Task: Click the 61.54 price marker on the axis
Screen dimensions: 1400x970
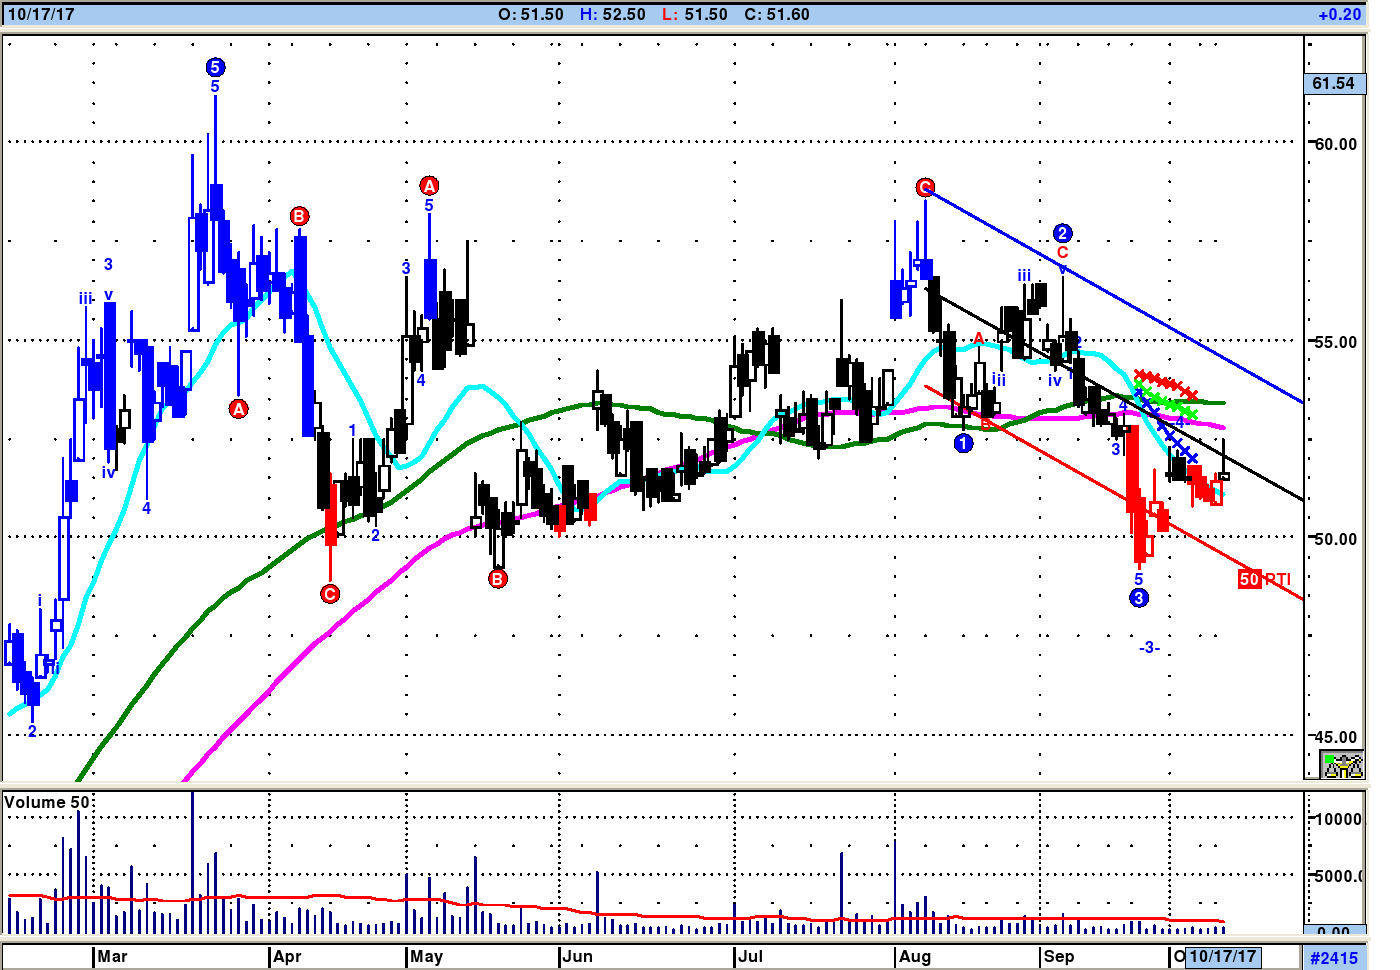Action: [x=1334, y=83]
